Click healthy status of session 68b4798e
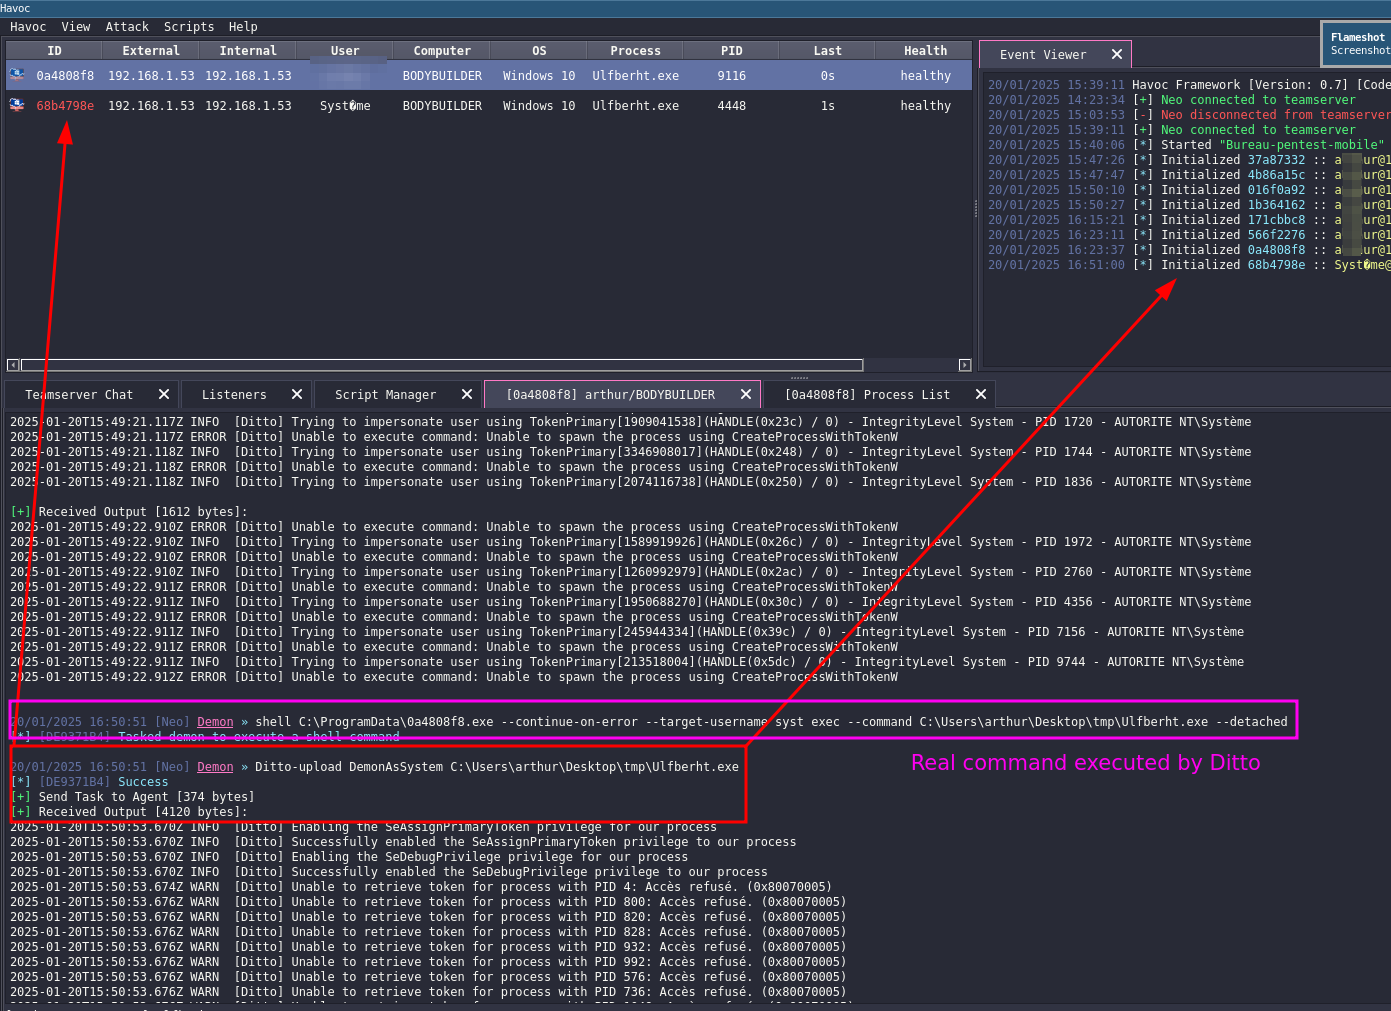Screen dimensions: 1391x1011 [x=925, y=106]
